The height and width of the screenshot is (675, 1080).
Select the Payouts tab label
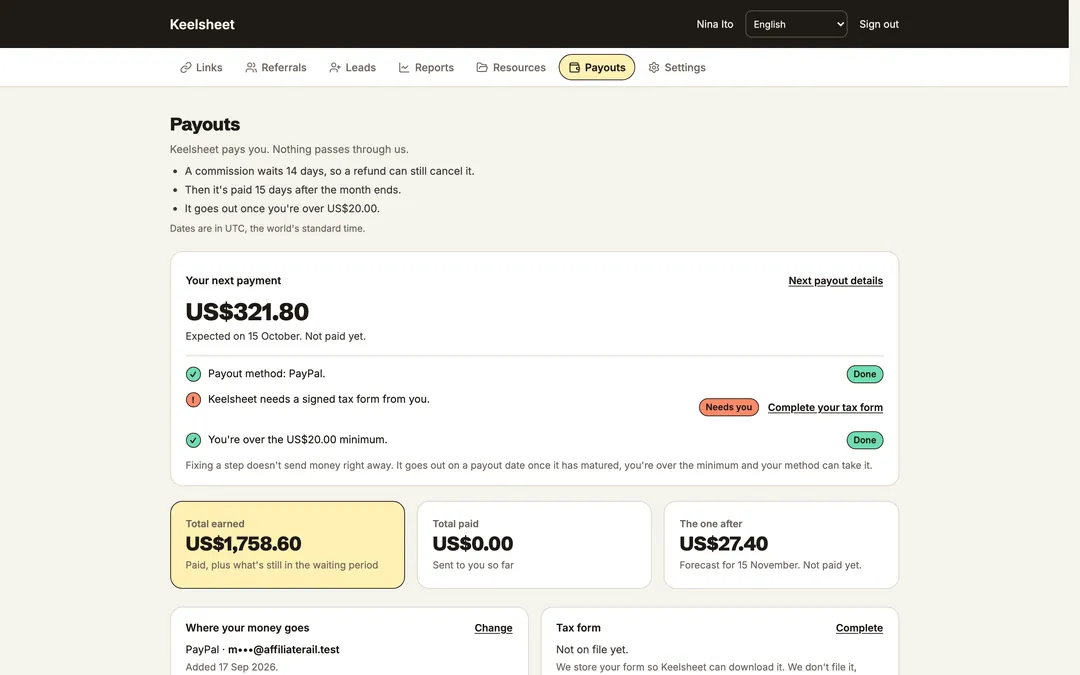tap(605, 68)
